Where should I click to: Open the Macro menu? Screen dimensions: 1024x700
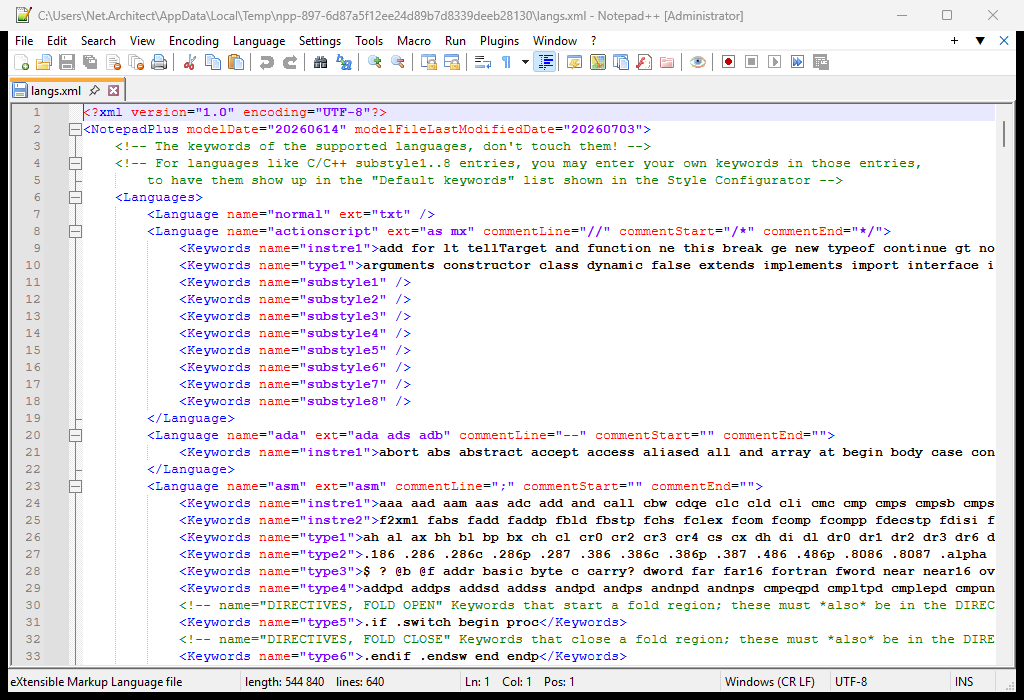[414, 40]
